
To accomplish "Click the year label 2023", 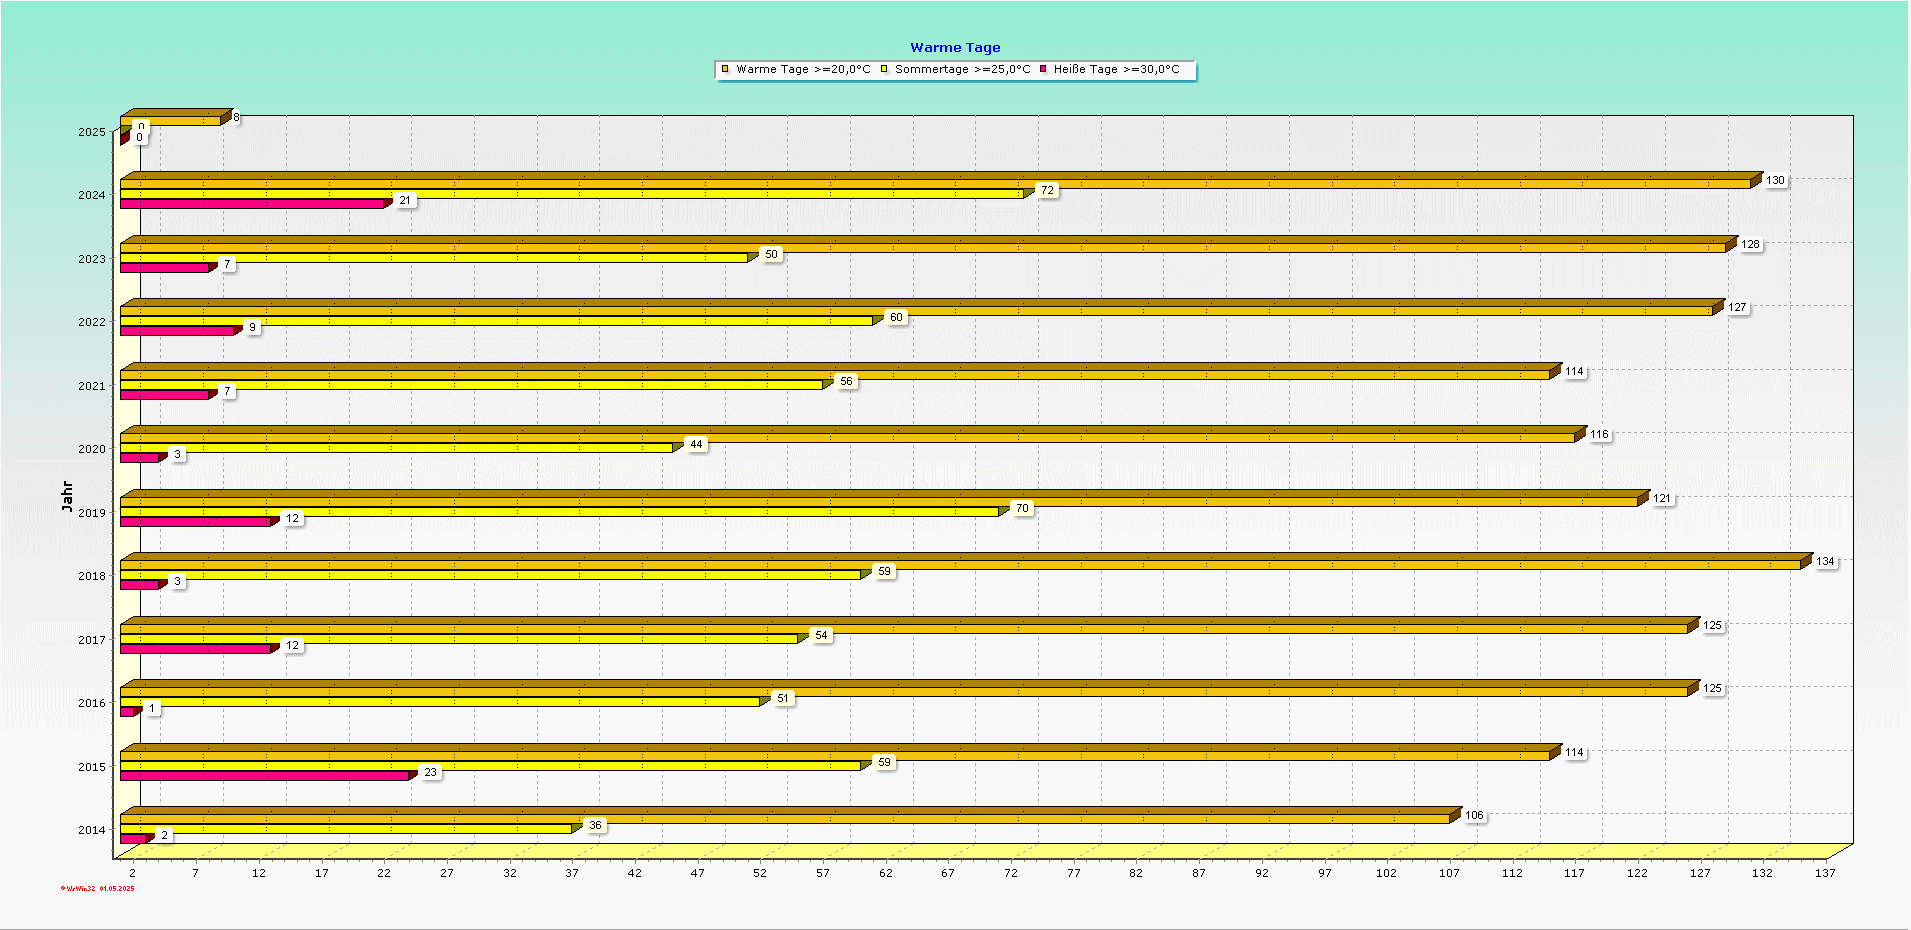I will (92, 259).
